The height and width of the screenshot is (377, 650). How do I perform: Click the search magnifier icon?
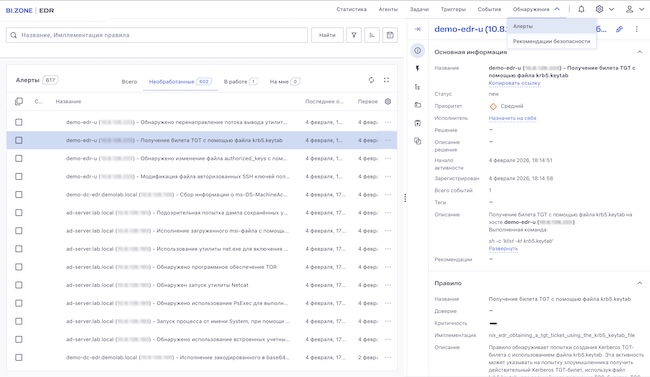tap(14, 35)
